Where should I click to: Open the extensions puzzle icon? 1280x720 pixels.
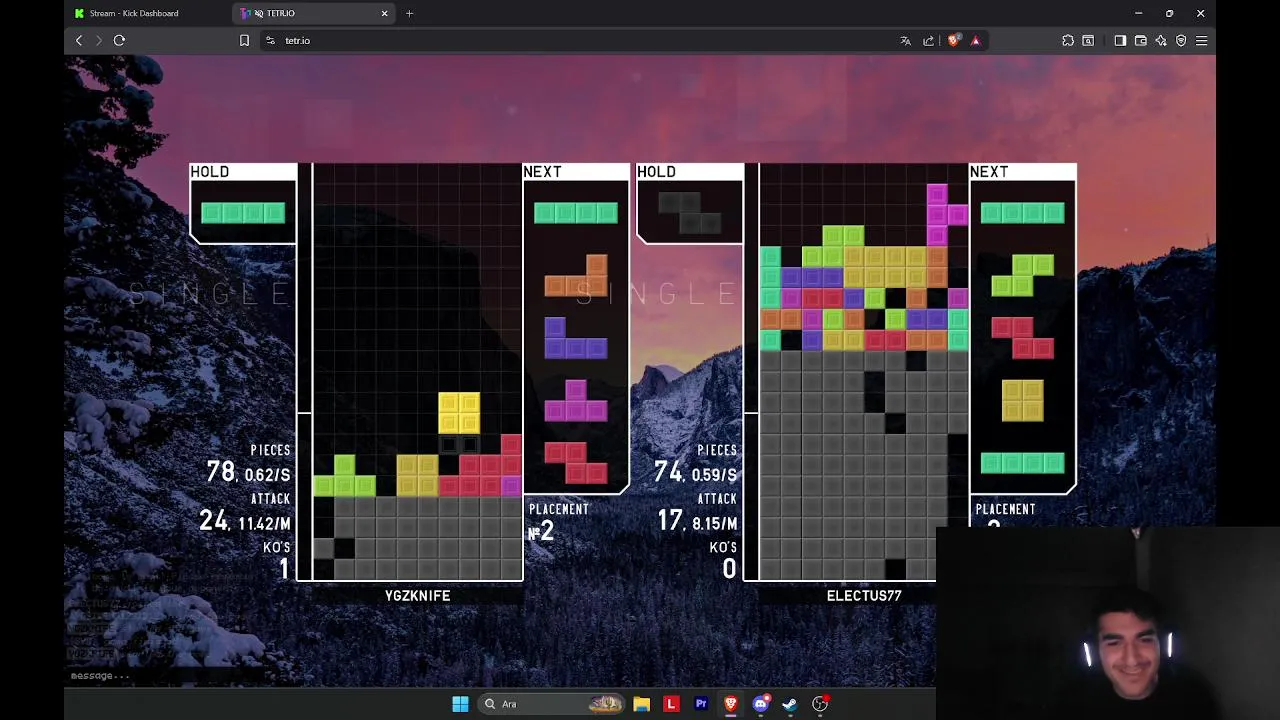click(x=1068, y=40)
